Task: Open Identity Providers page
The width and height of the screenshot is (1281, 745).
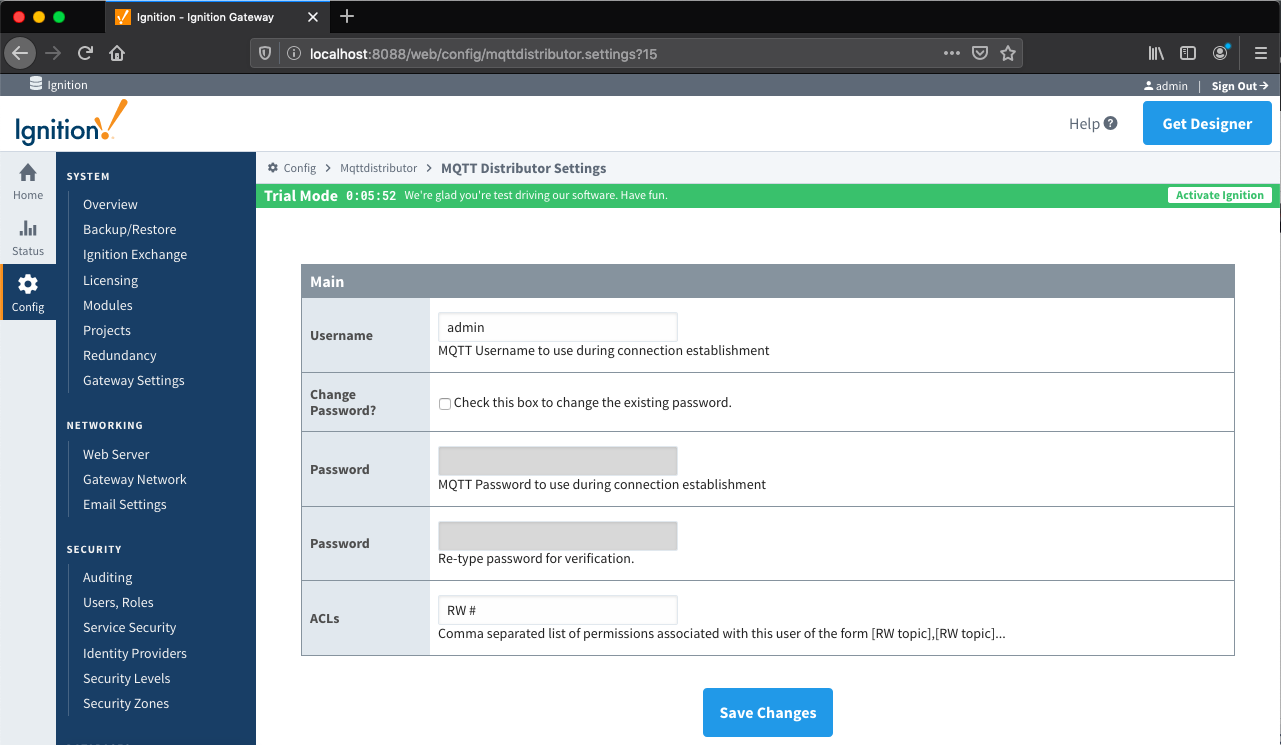Action: click(134, 653)
